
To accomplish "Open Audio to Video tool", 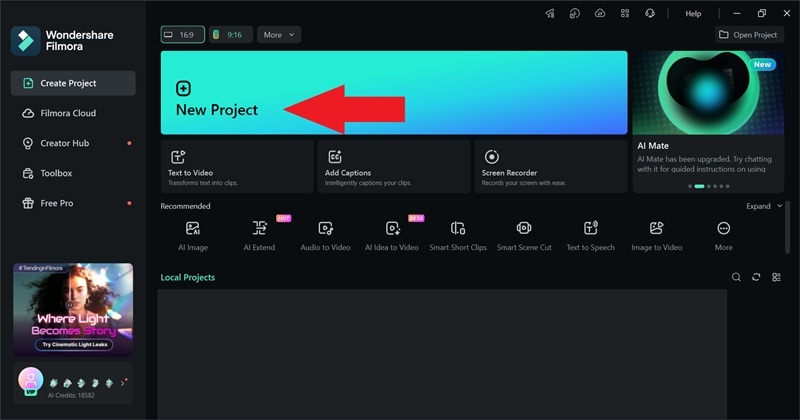I will click(x=326, y=236).
